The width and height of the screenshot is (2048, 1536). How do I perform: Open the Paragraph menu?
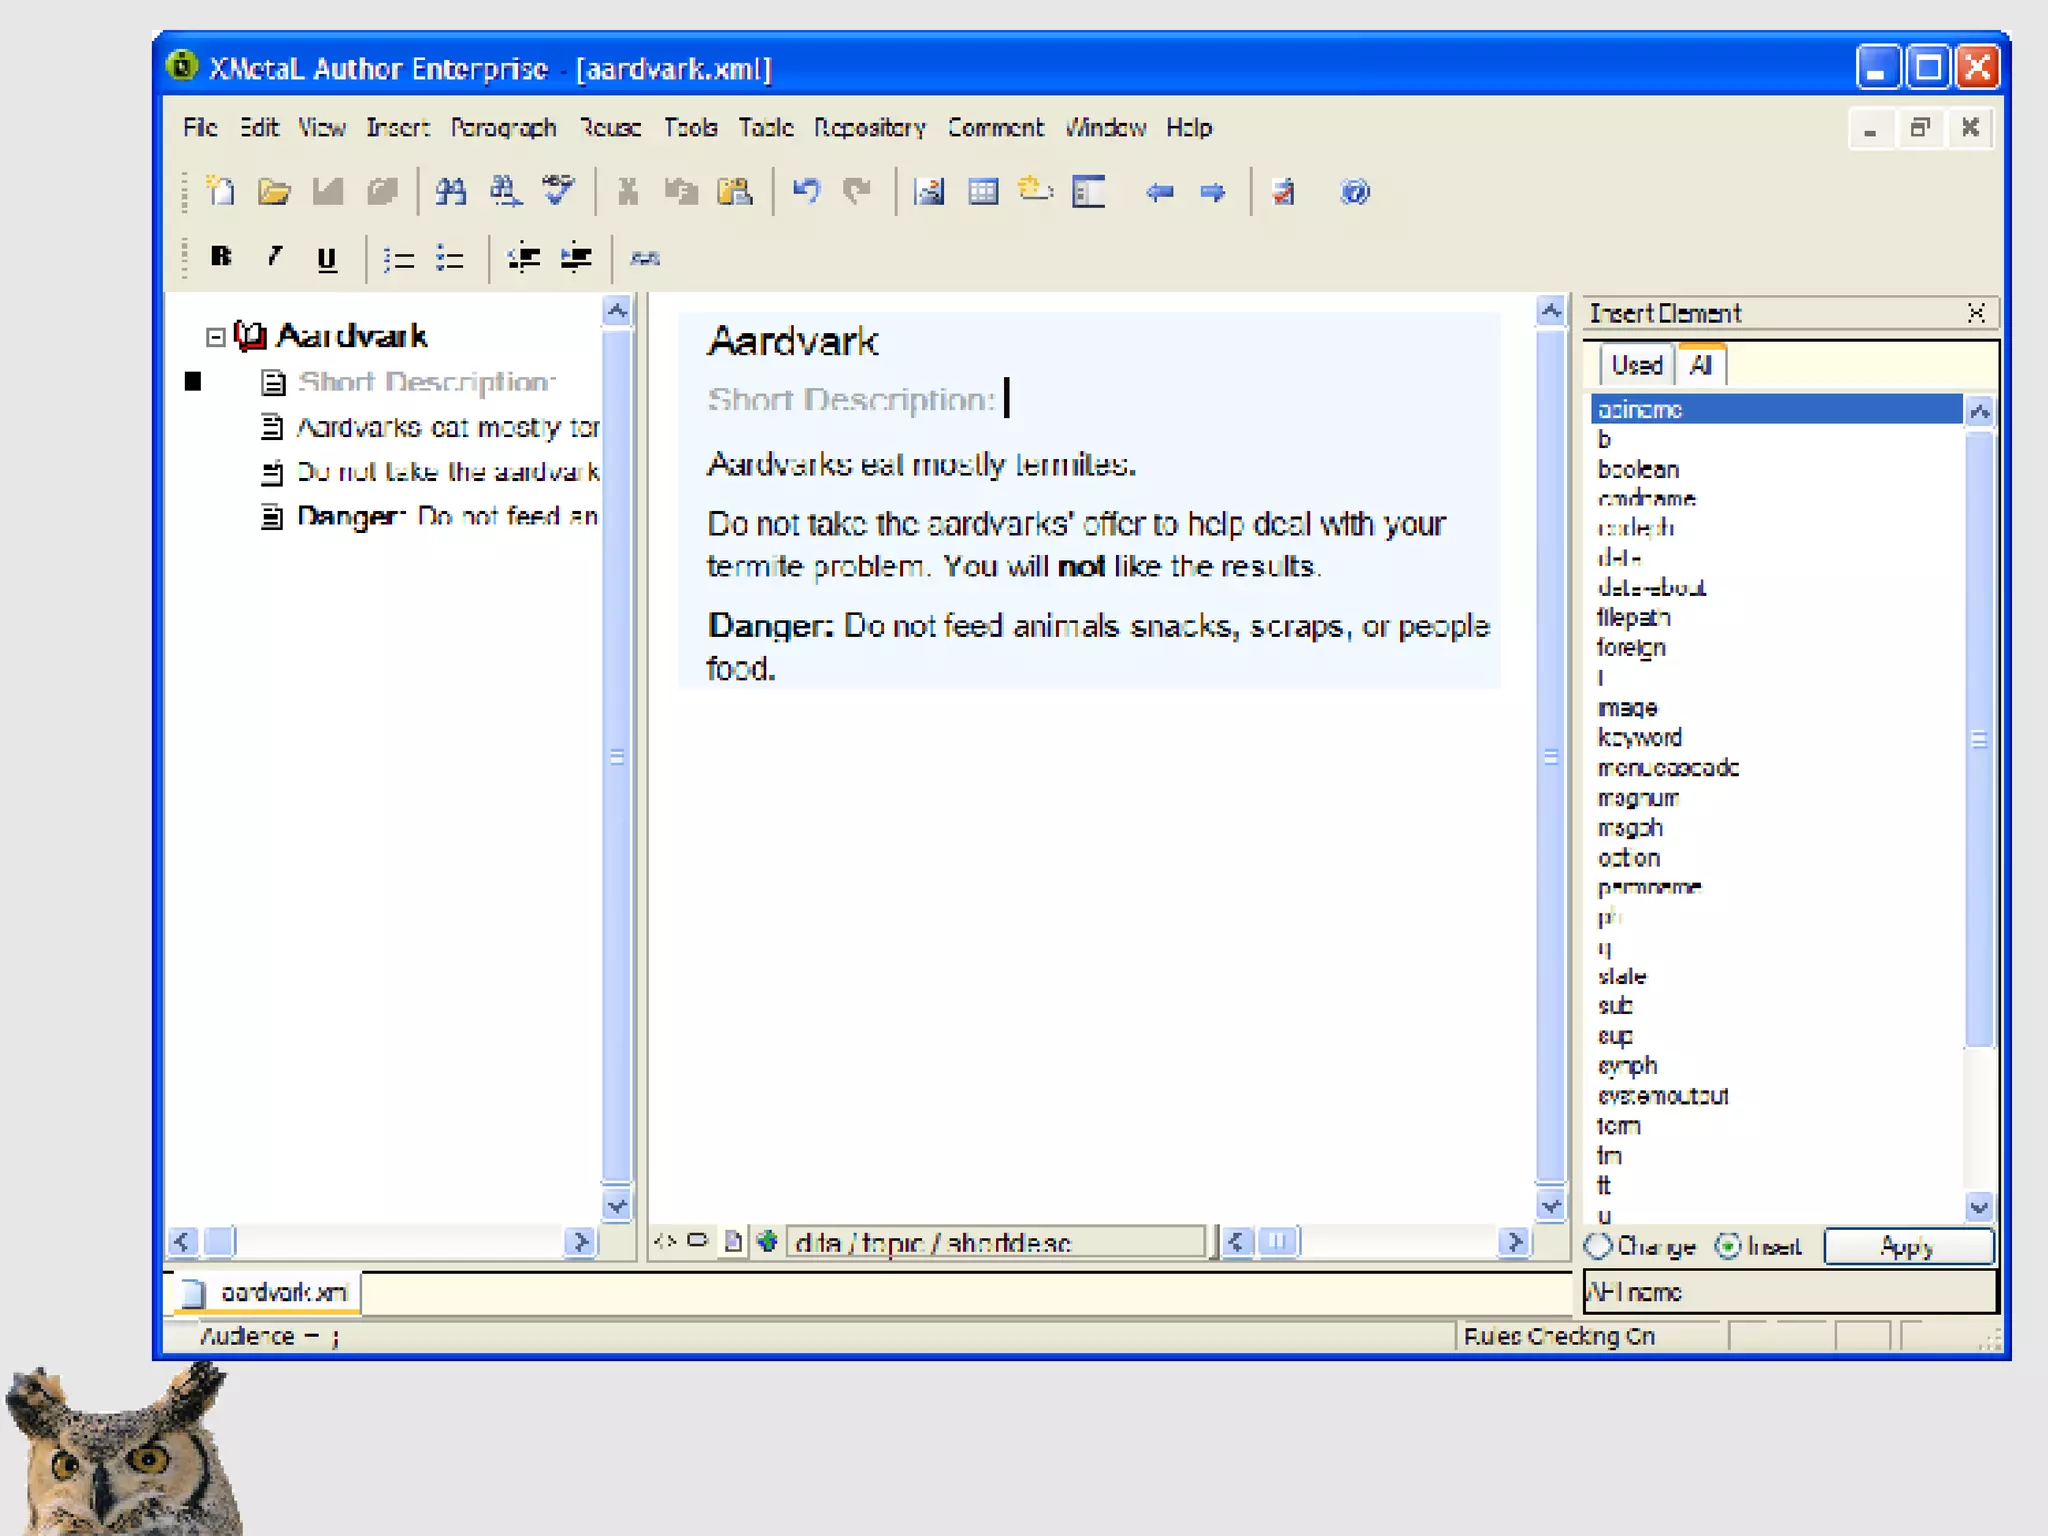coord(502,128)
